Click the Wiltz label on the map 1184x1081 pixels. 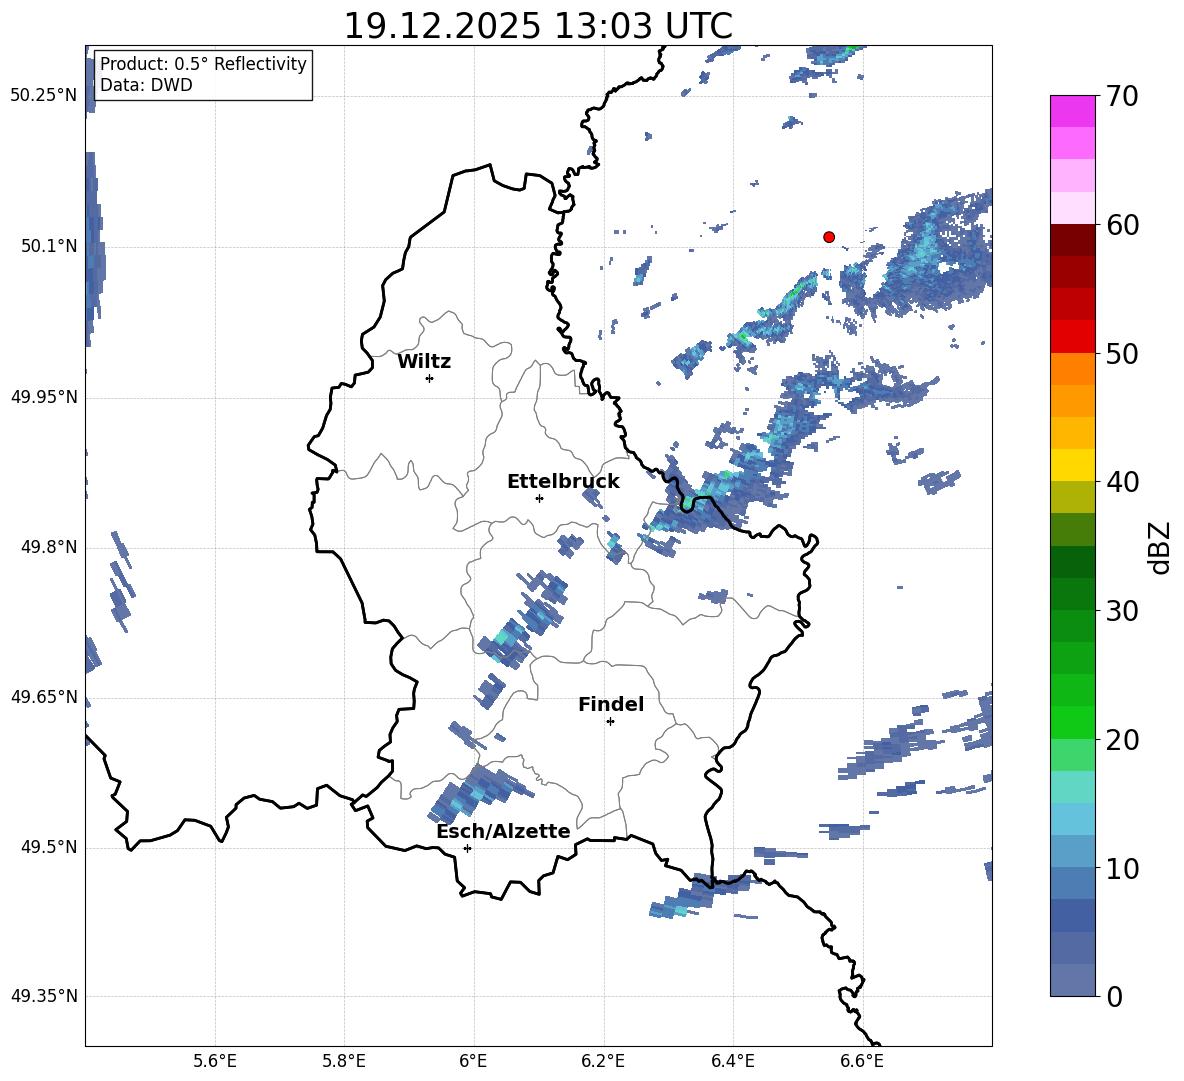coord(424,362)
